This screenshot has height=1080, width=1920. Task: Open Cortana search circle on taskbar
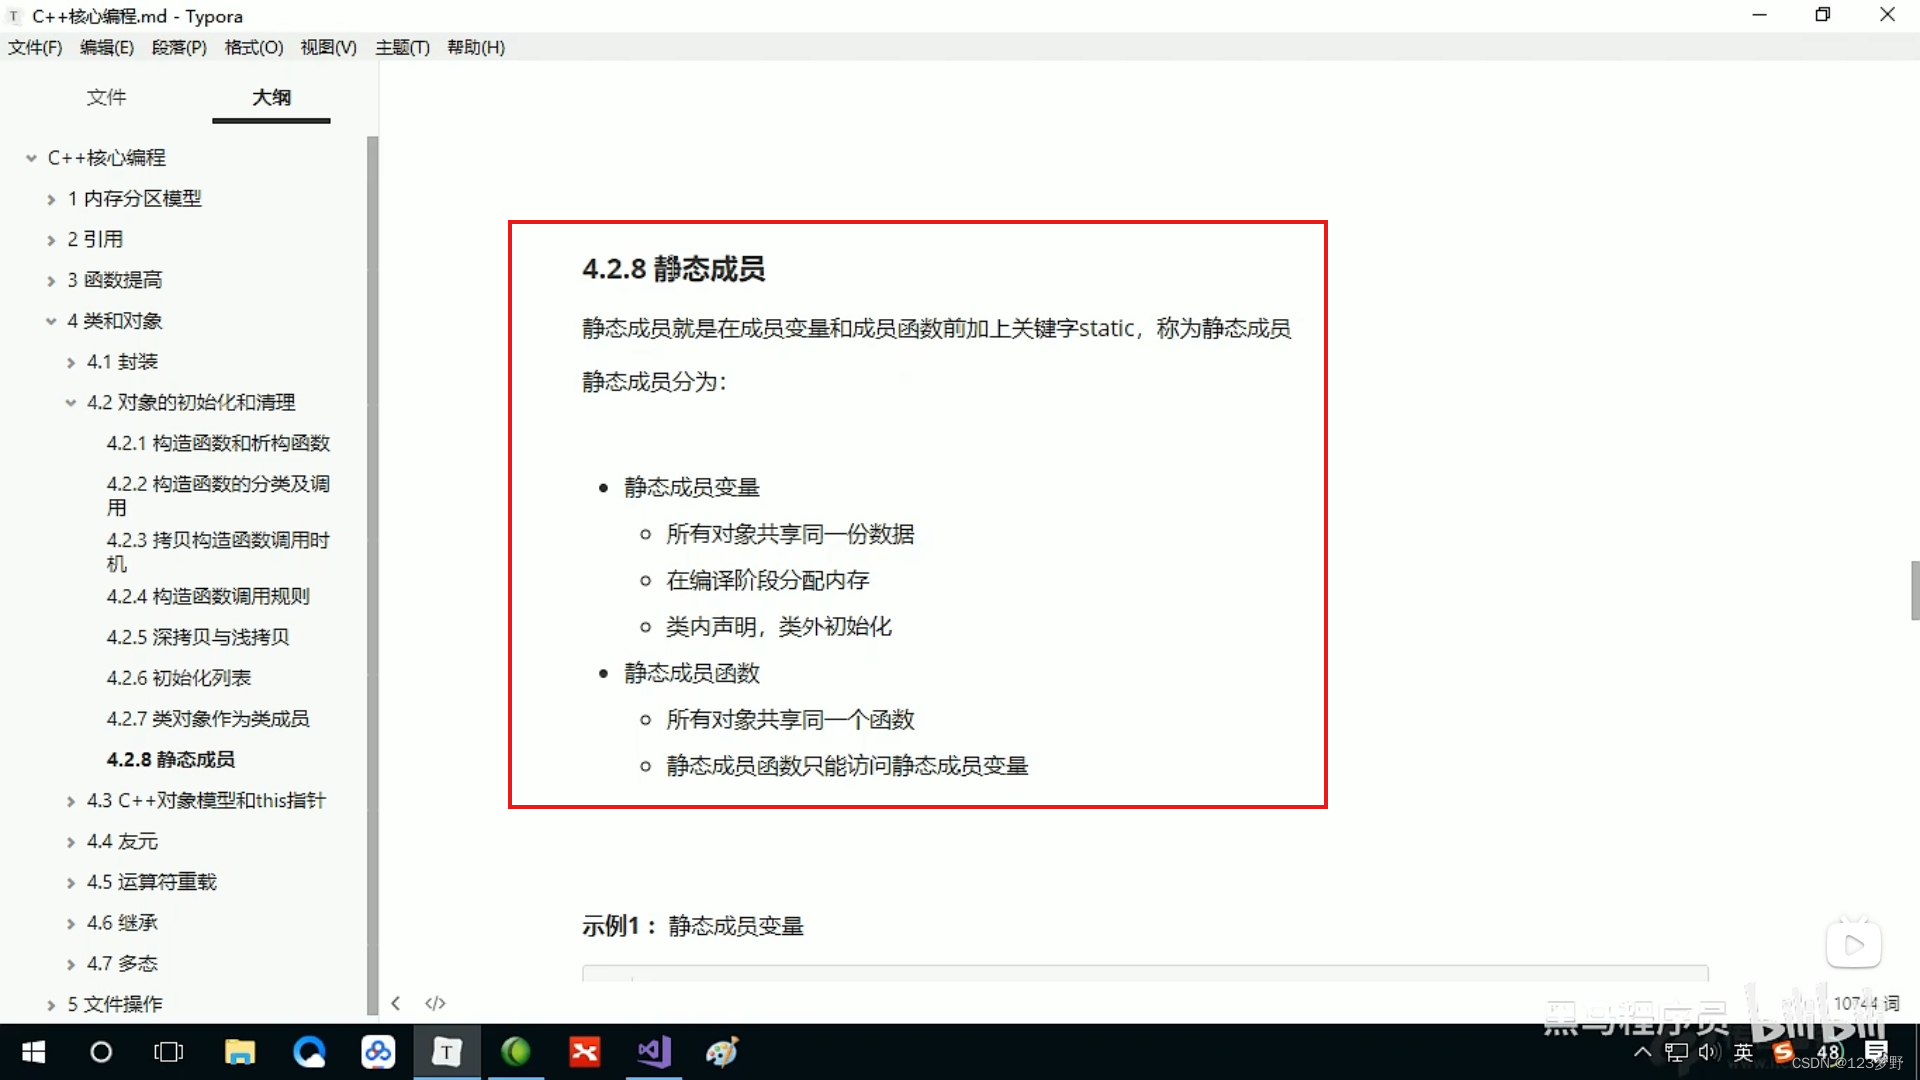click(101, 1052)
